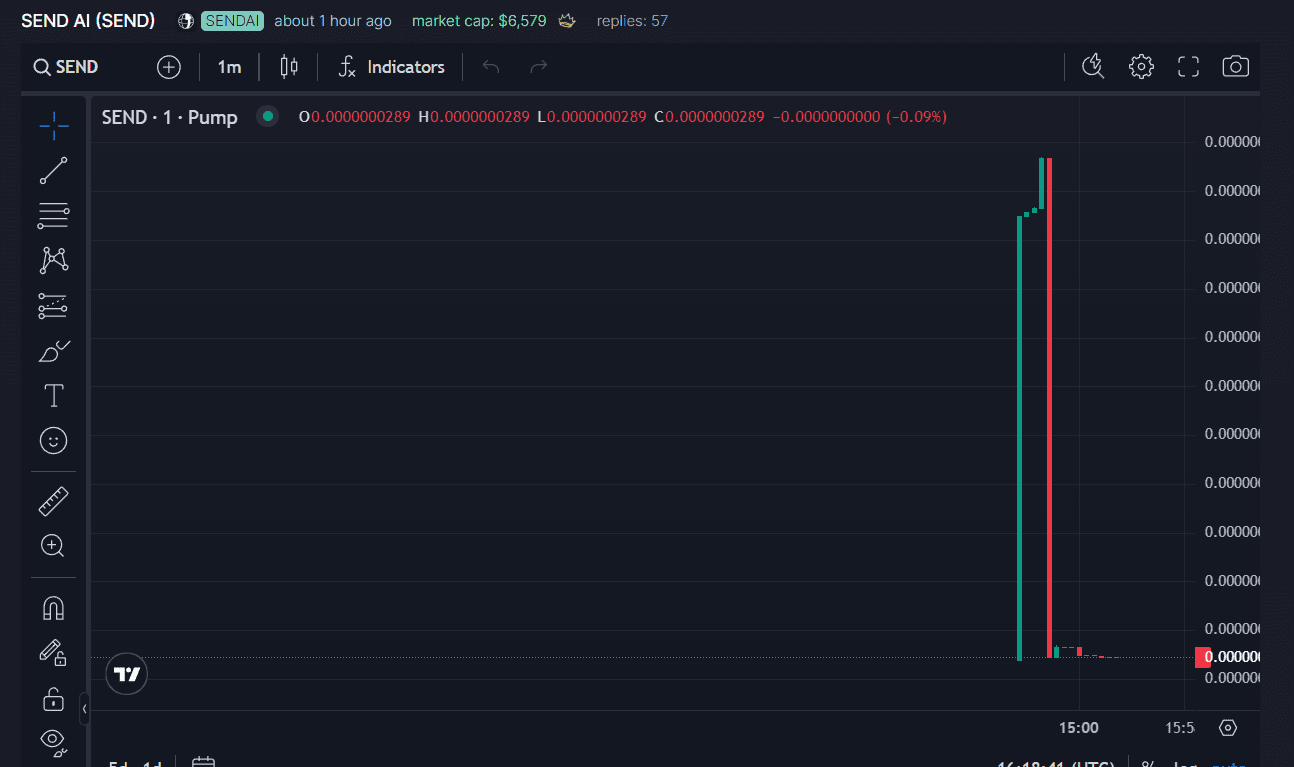
Task: Click the Low value L0.0000000289
Action: [592, 117]
